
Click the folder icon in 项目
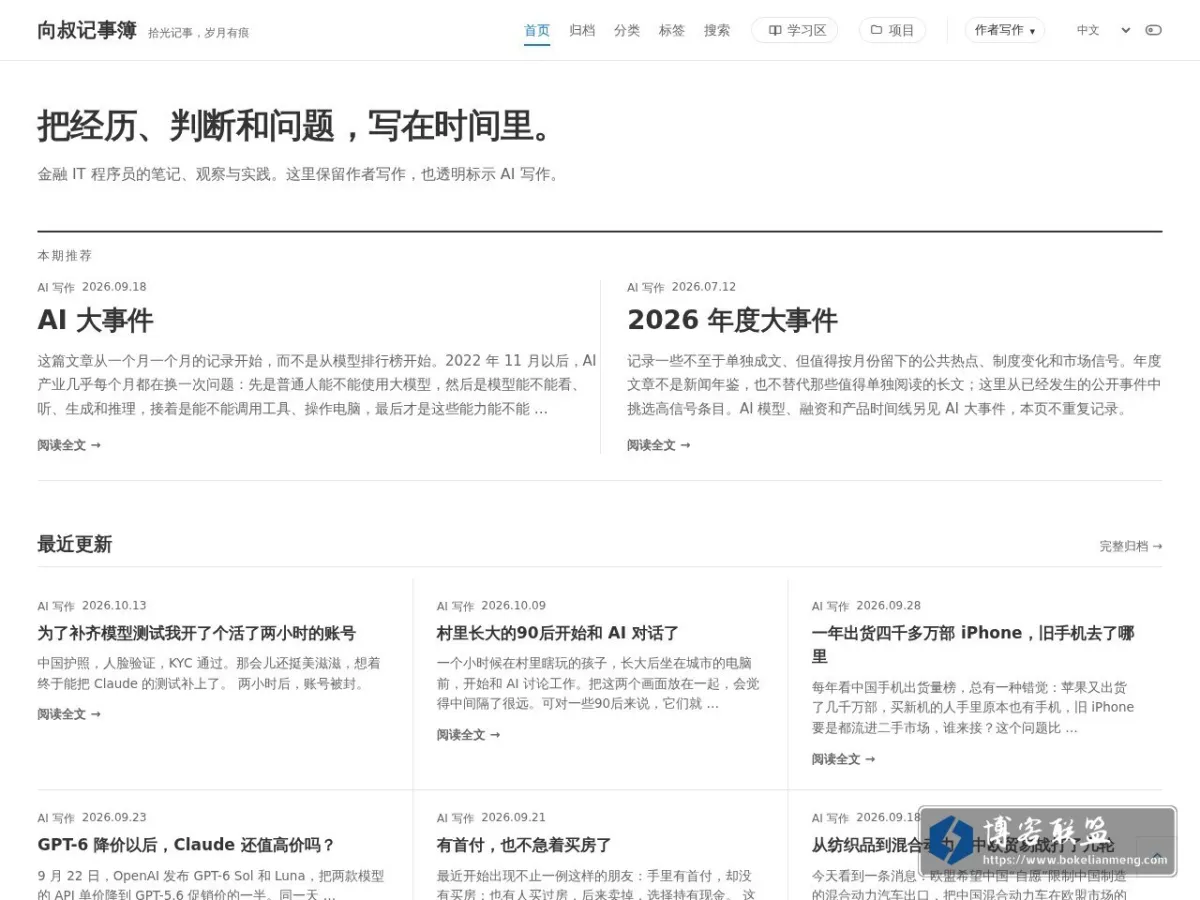pos(876,30)
